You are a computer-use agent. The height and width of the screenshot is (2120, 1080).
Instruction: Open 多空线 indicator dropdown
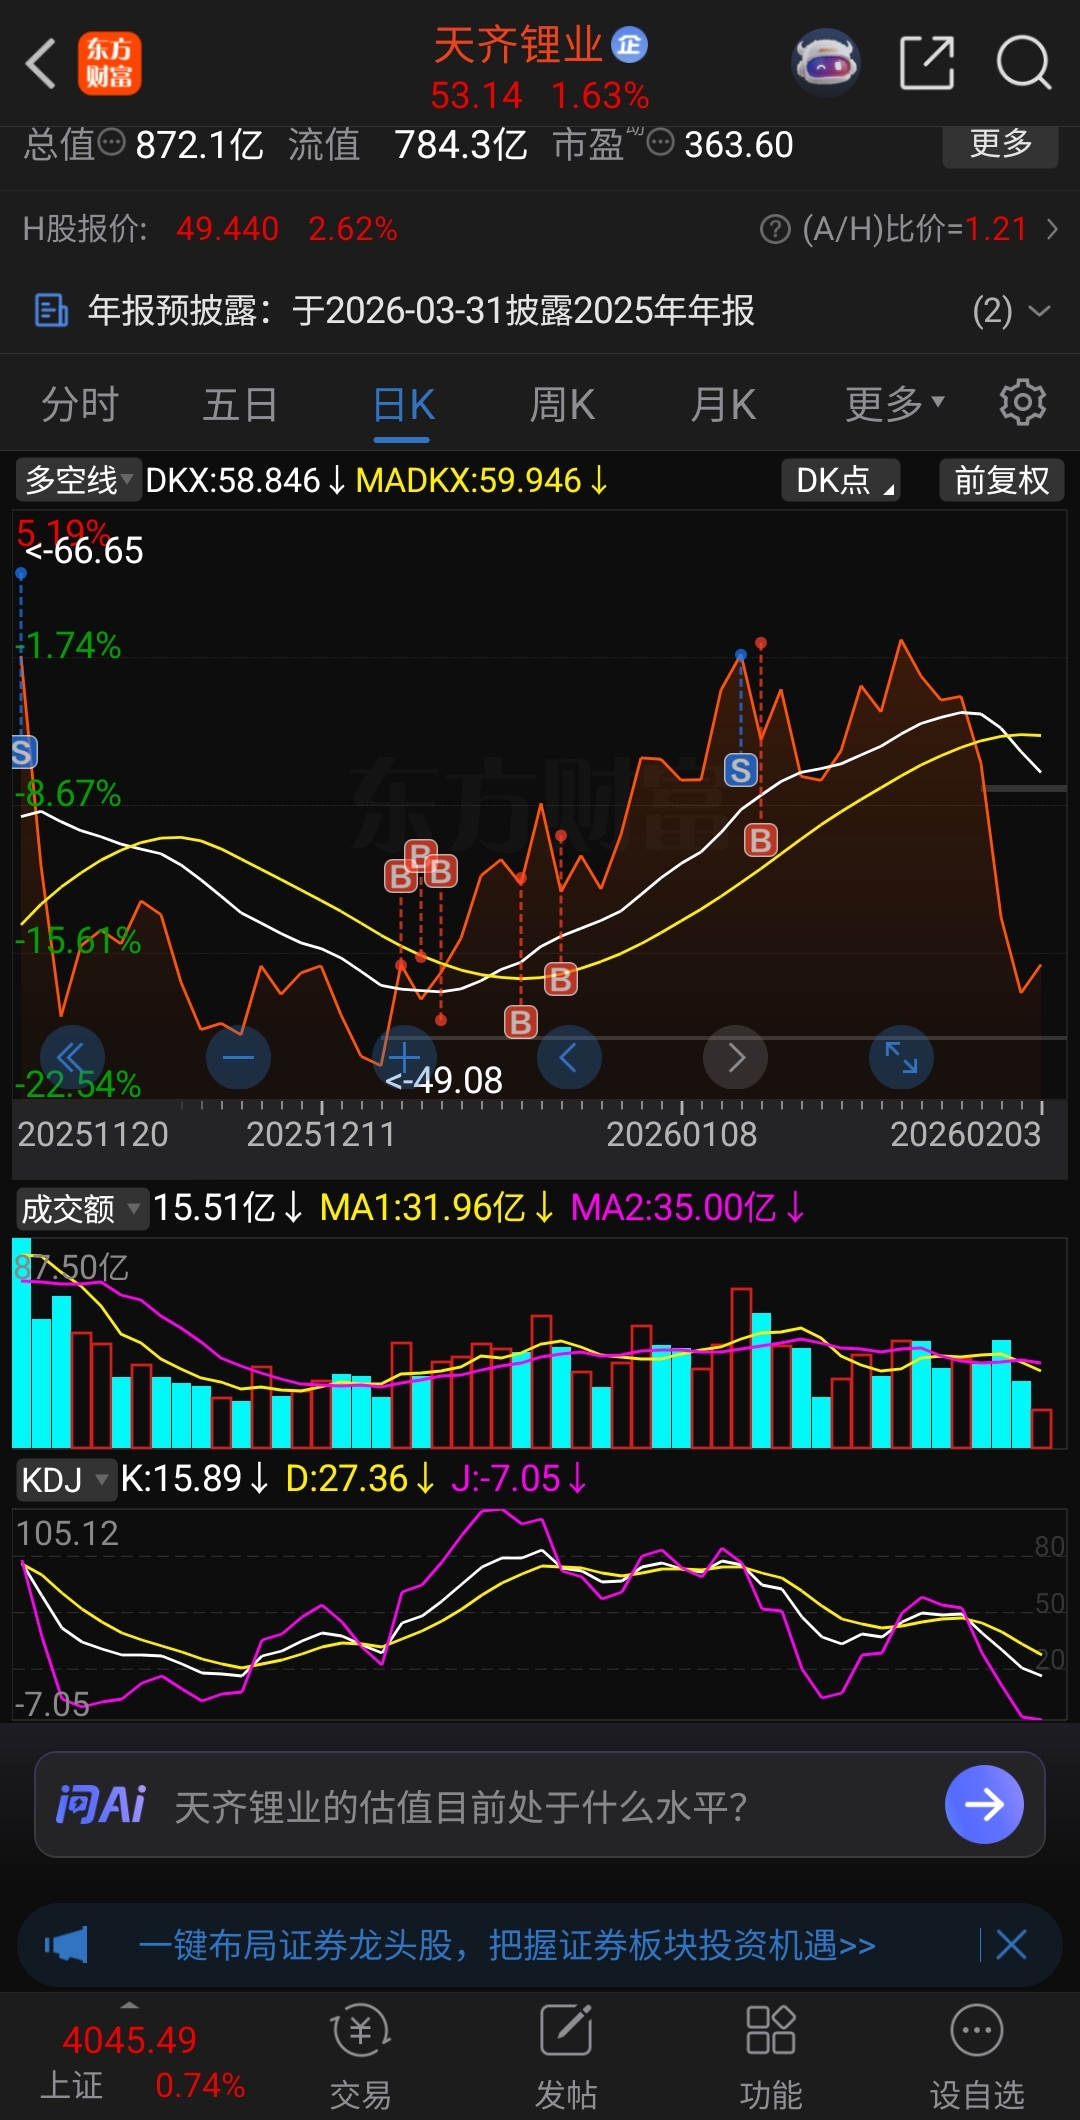(78, 480)
